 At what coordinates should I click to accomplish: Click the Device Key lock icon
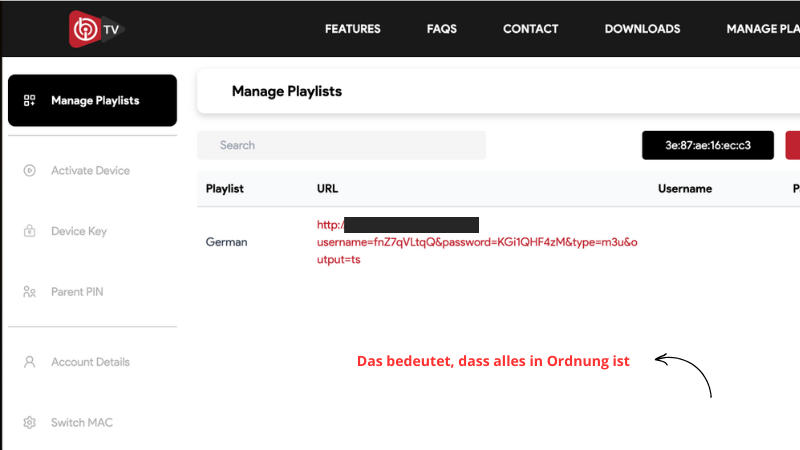coord(29,232)
